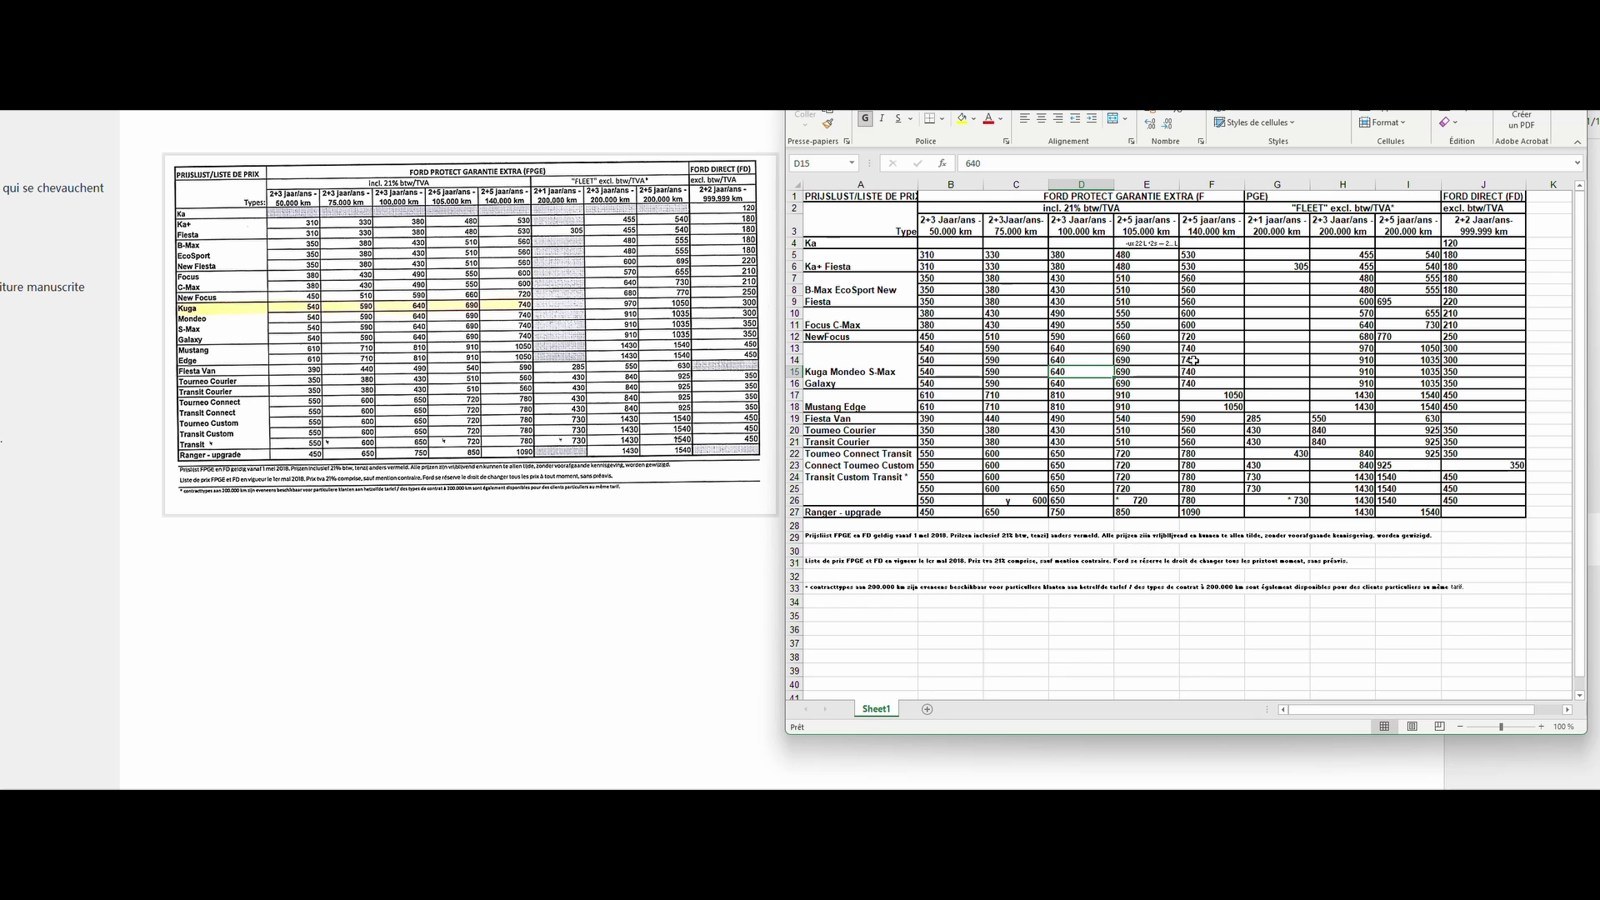Click the select-all corner of the spreadsheet
The height and width of the screenshot is (900, 1600).
tap(797, 185)
